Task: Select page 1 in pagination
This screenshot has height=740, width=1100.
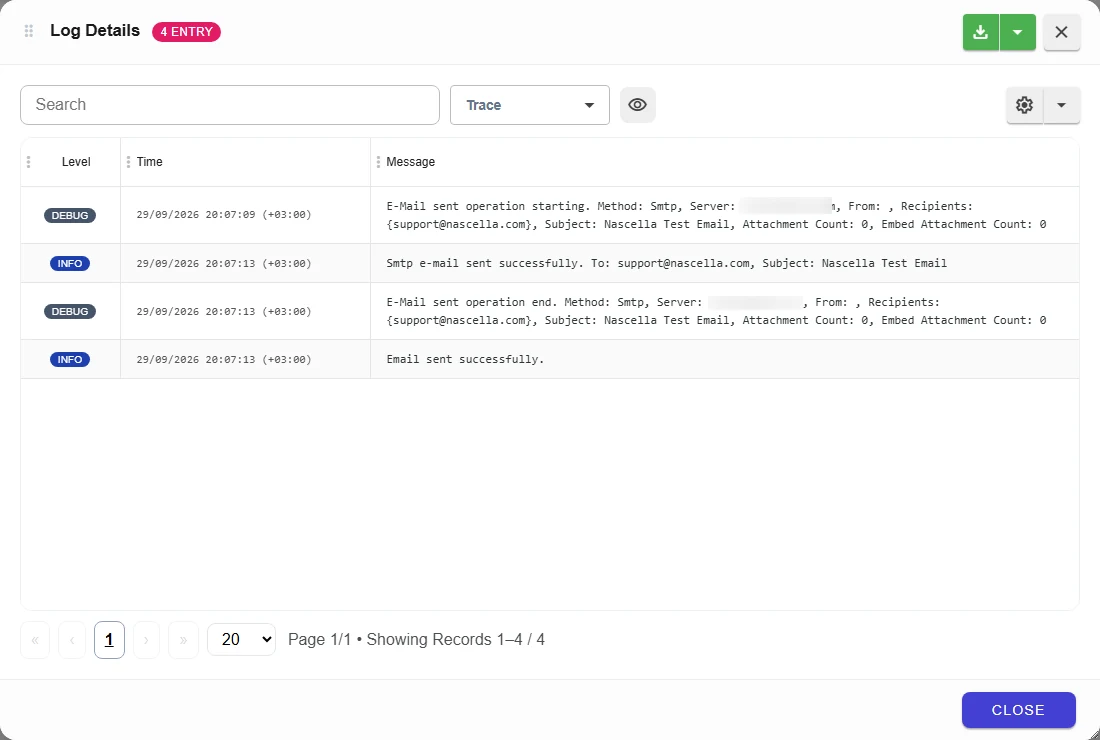Action: point(109,640)
